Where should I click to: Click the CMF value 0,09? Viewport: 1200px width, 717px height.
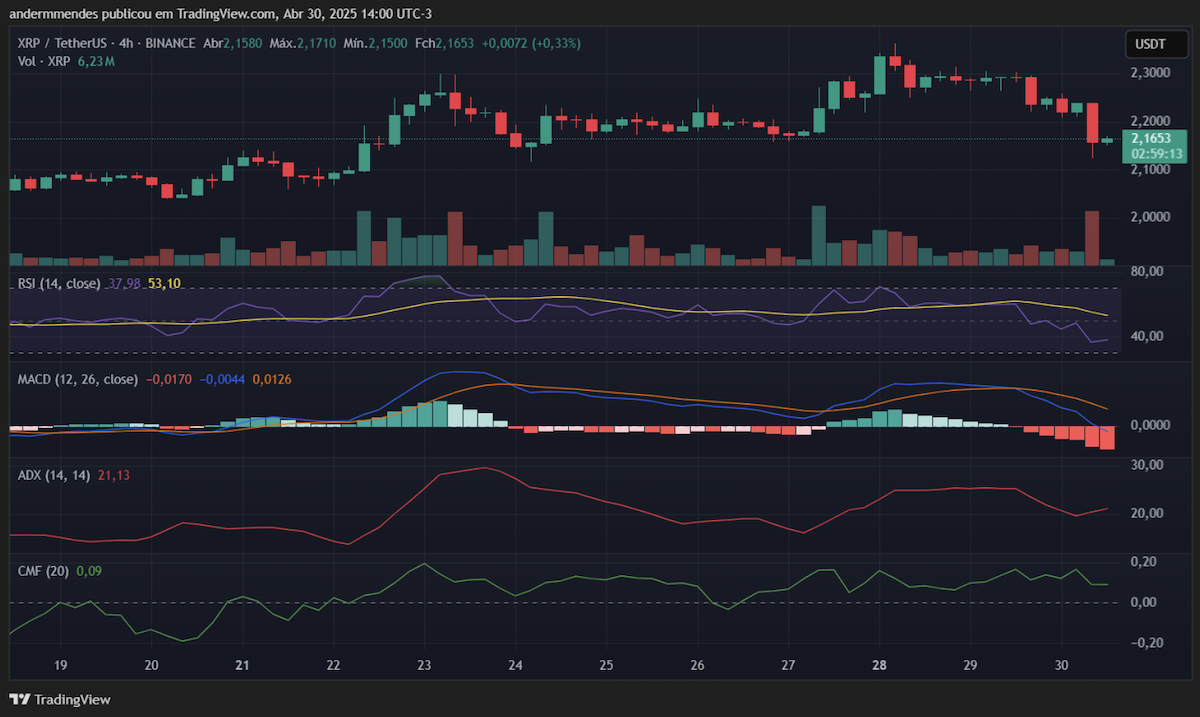(90, 571)
